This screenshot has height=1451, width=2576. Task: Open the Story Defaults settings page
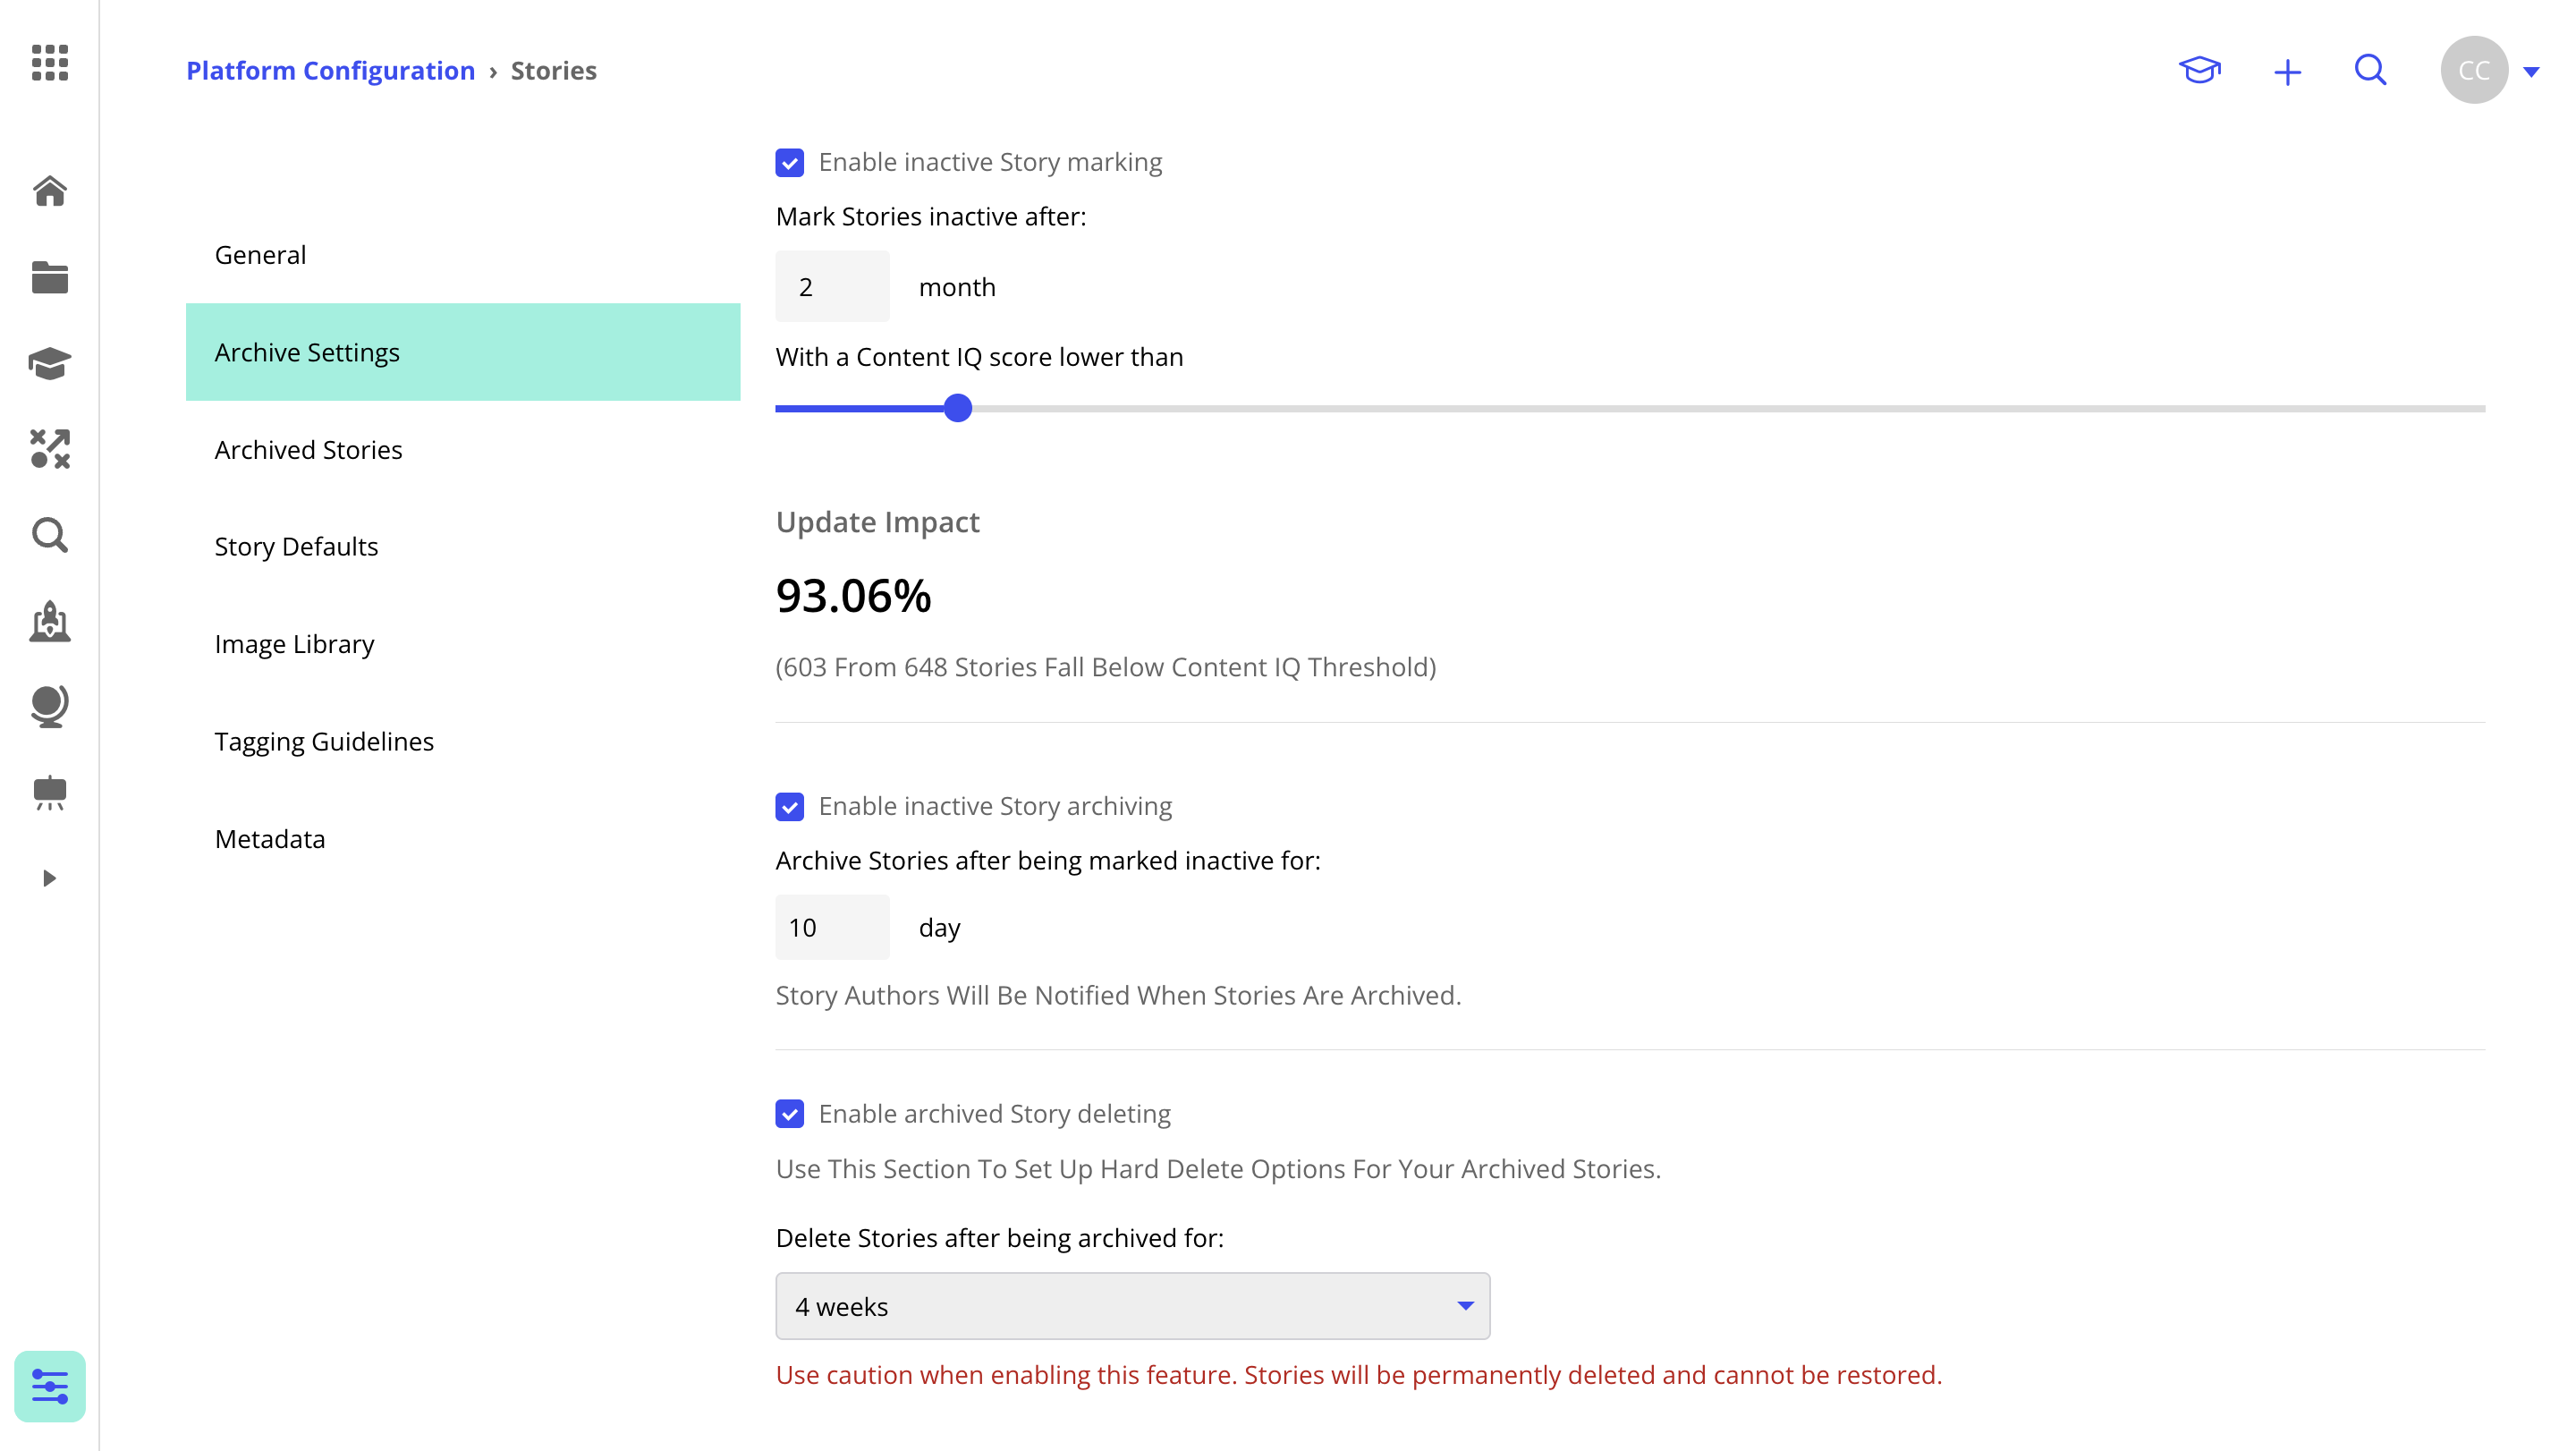point(296,547)
